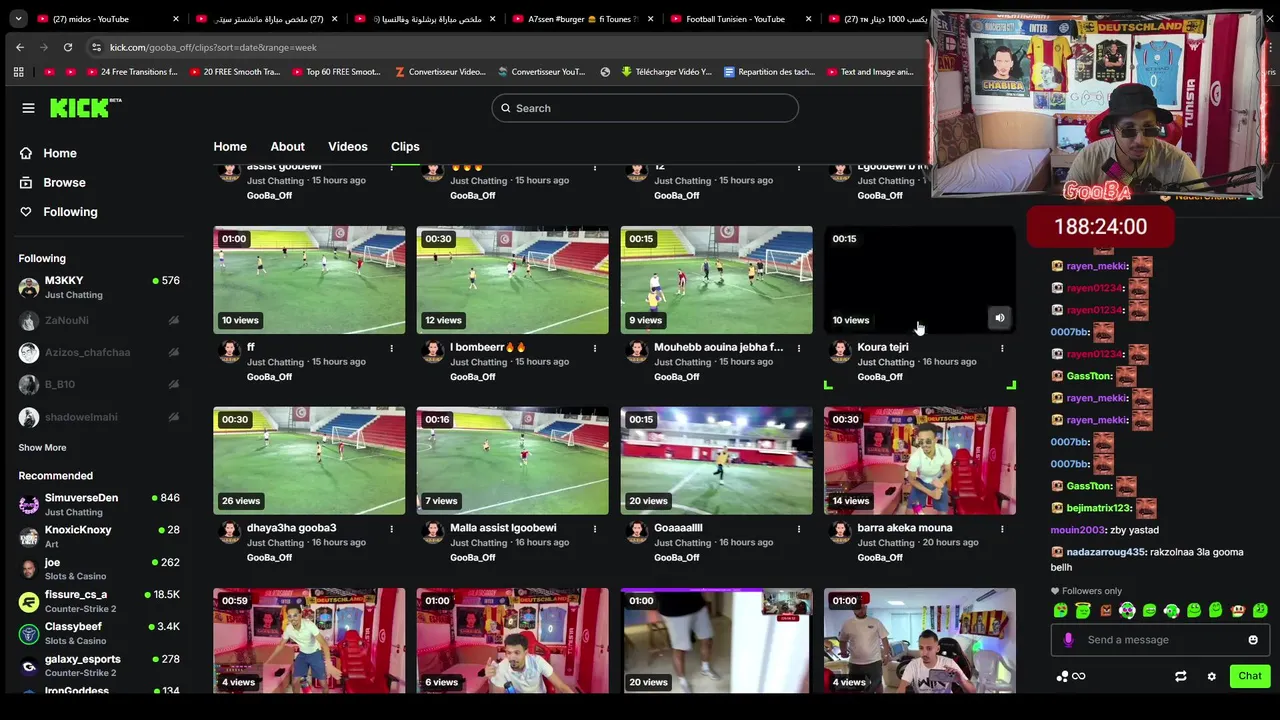
Task: Play 'barra akeka mouna' clip thumbnail
Action: pos(920,461)
